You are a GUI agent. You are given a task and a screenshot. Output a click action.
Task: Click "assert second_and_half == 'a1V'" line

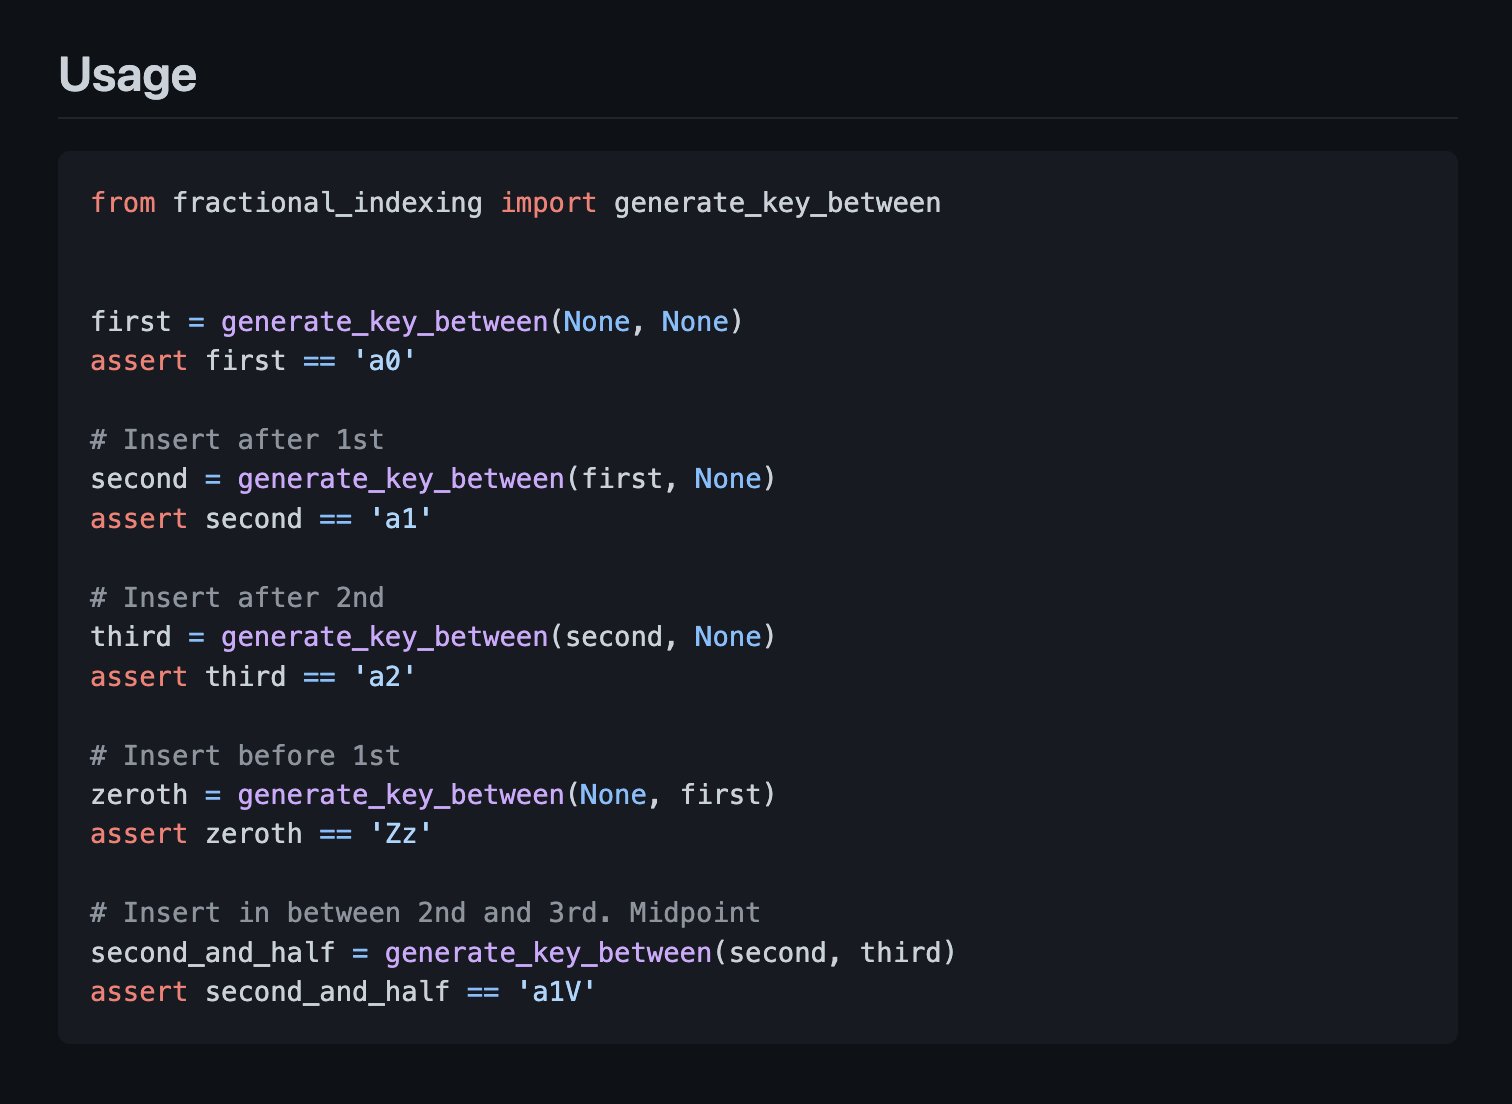point(343,992)
